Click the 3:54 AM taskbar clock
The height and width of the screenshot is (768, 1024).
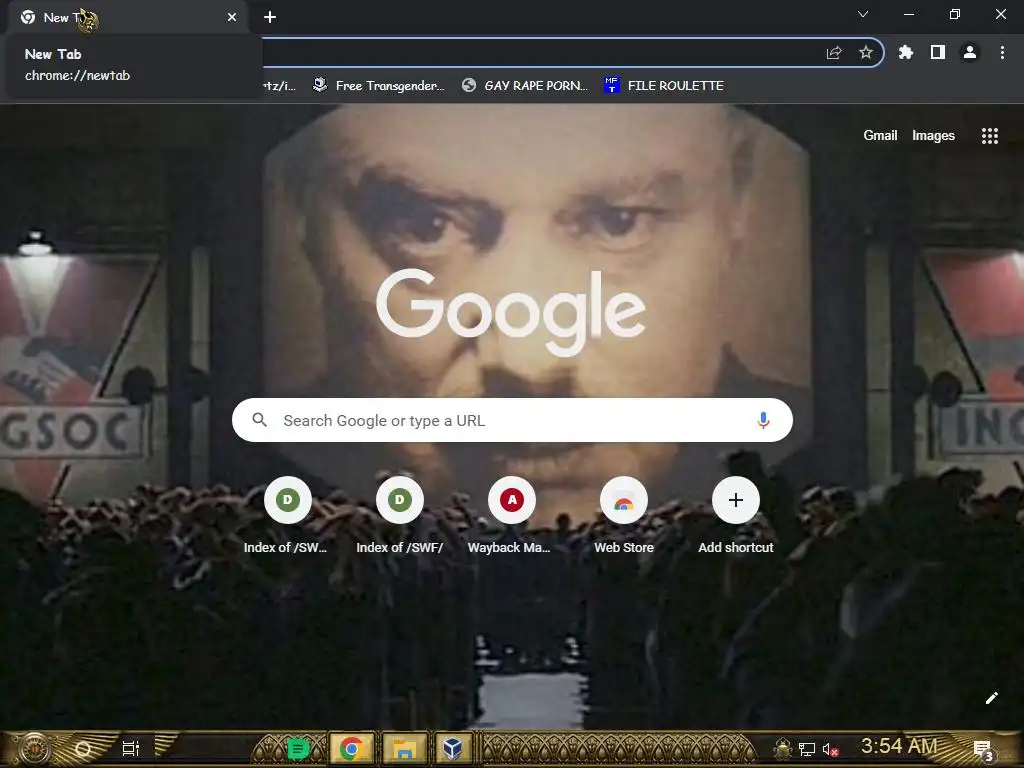(x=899, y=746)
